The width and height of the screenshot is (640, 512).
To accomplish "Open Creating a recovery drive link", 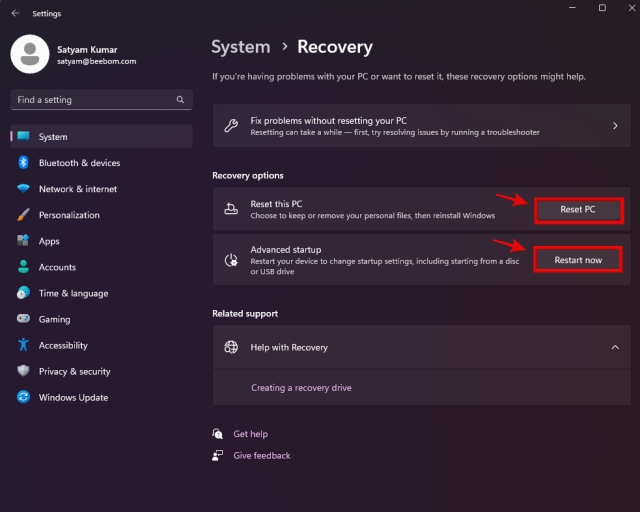I will (301, 387).
